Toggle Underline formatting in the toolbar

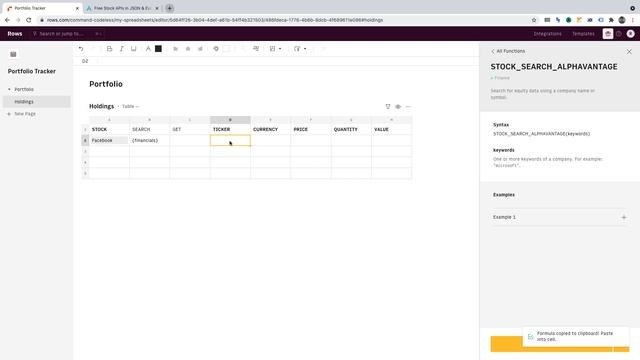click(133, 49)
